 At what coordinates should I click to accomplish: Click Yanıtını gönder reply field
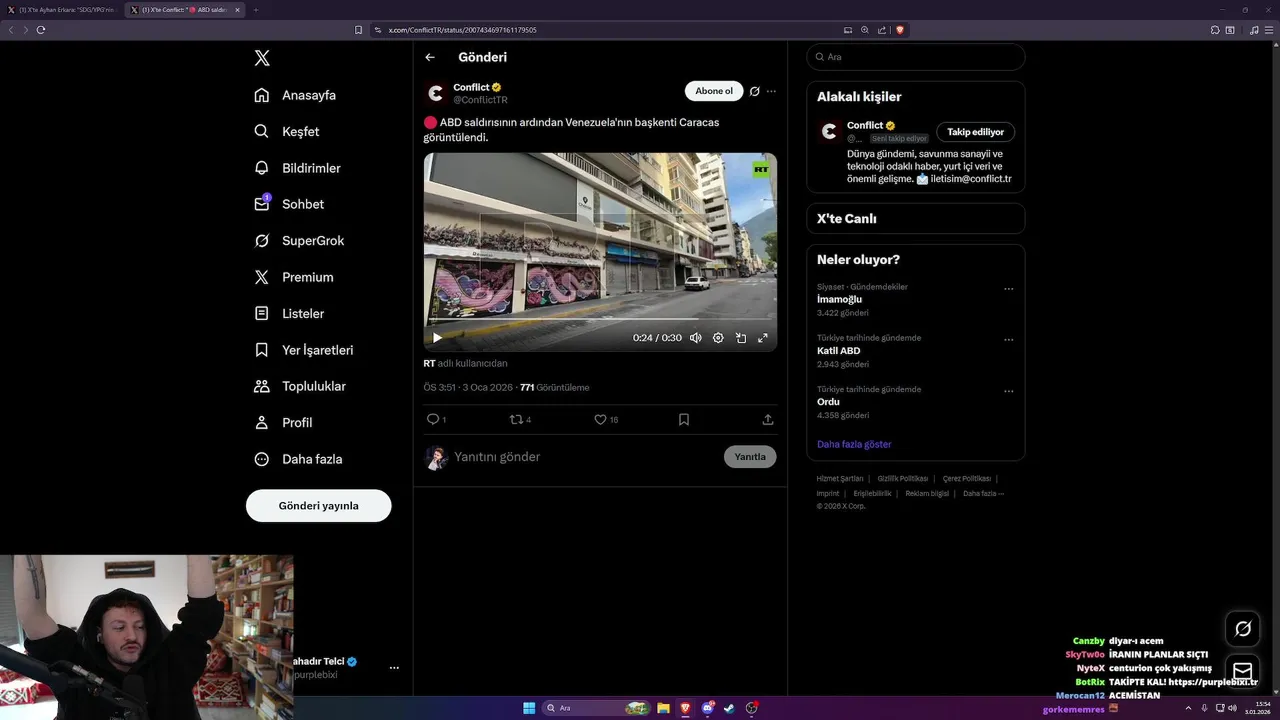(x=585, y=457)
